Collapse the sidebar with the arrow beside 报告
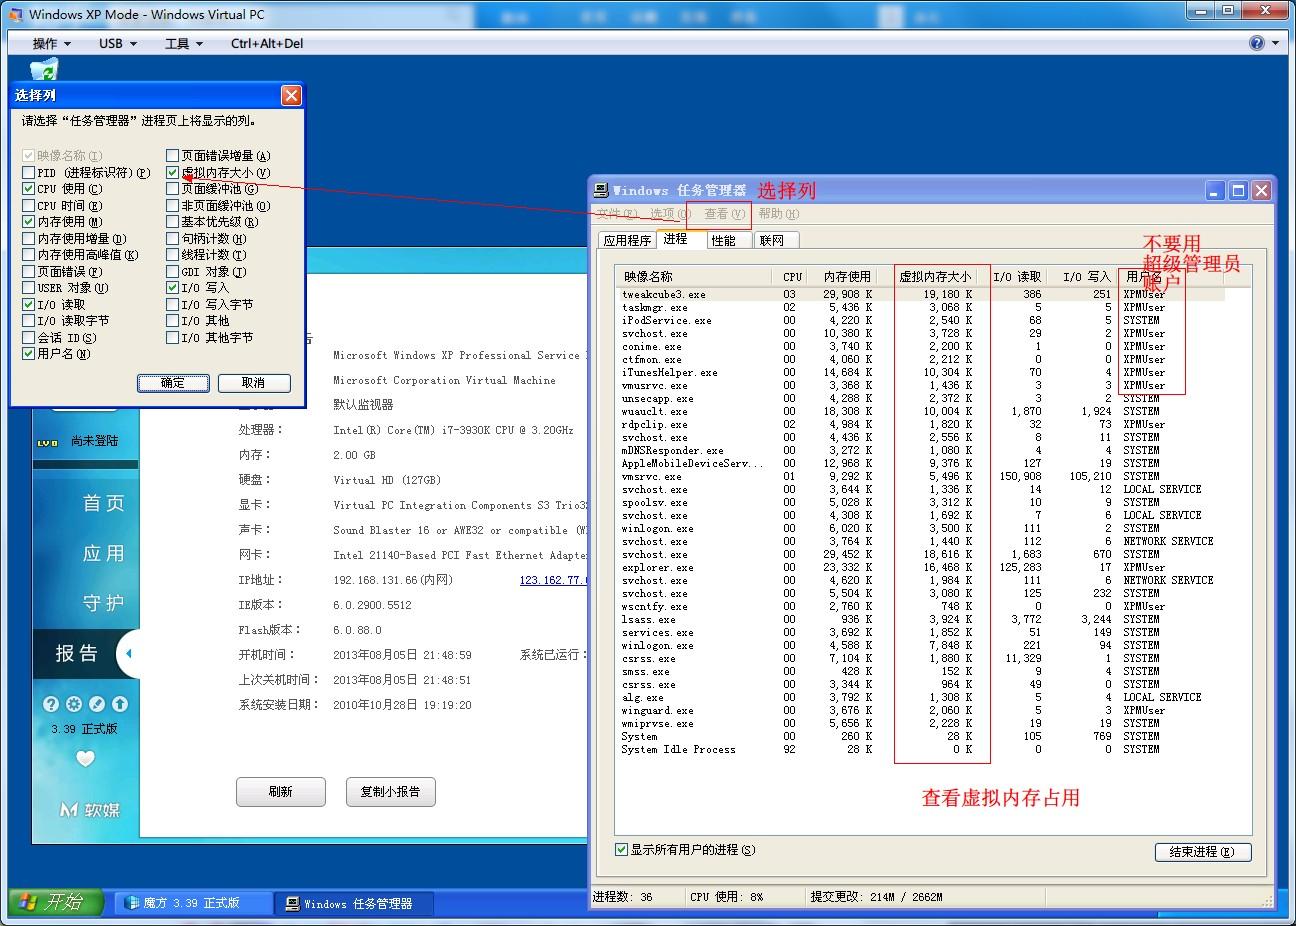Viewport: 1296px width, 926px height. (x=128, y=653)
